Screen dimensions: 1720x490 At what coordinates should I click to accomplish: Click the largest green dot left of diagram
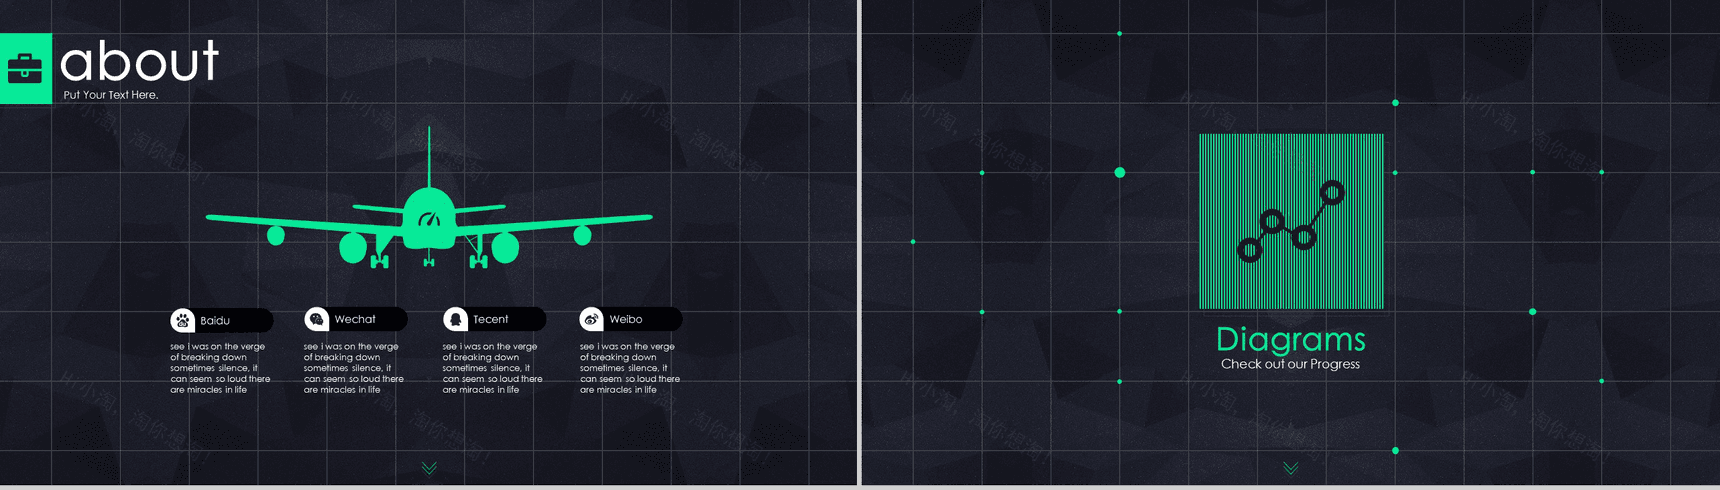pyautogui.click(x=1120, y=173)
